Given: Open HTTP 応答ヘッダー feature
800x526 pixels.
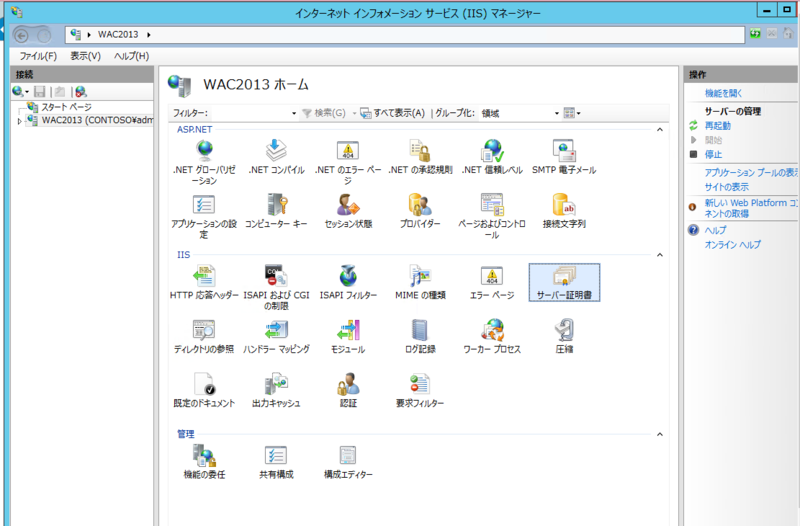Looking at the screenshot, I should (204, 282).
